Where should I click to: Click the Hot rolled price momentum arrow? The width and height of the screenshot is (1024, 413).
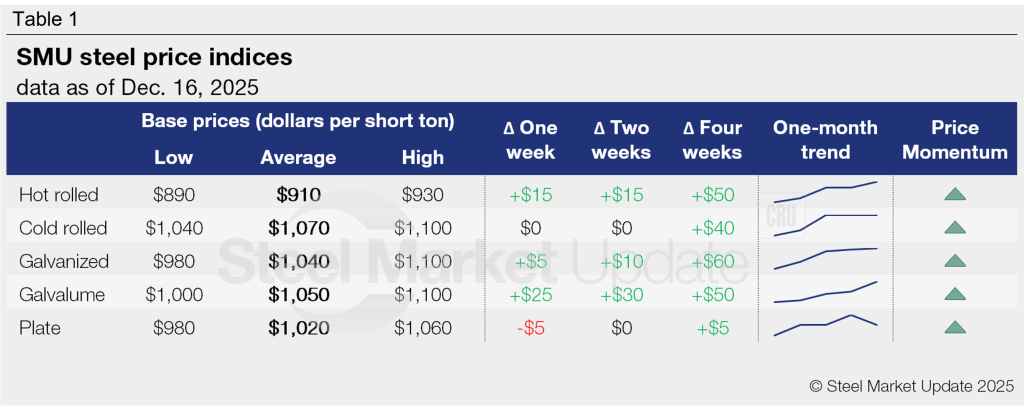point(955,194)
